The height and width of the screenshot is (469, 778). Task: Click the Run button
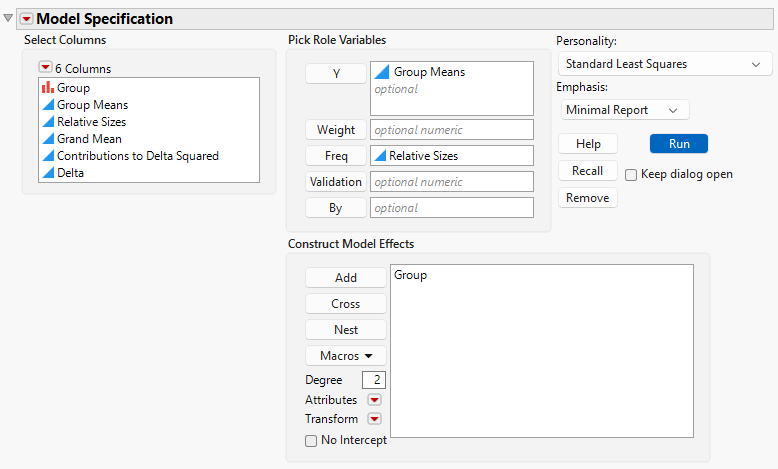[679, 144]
